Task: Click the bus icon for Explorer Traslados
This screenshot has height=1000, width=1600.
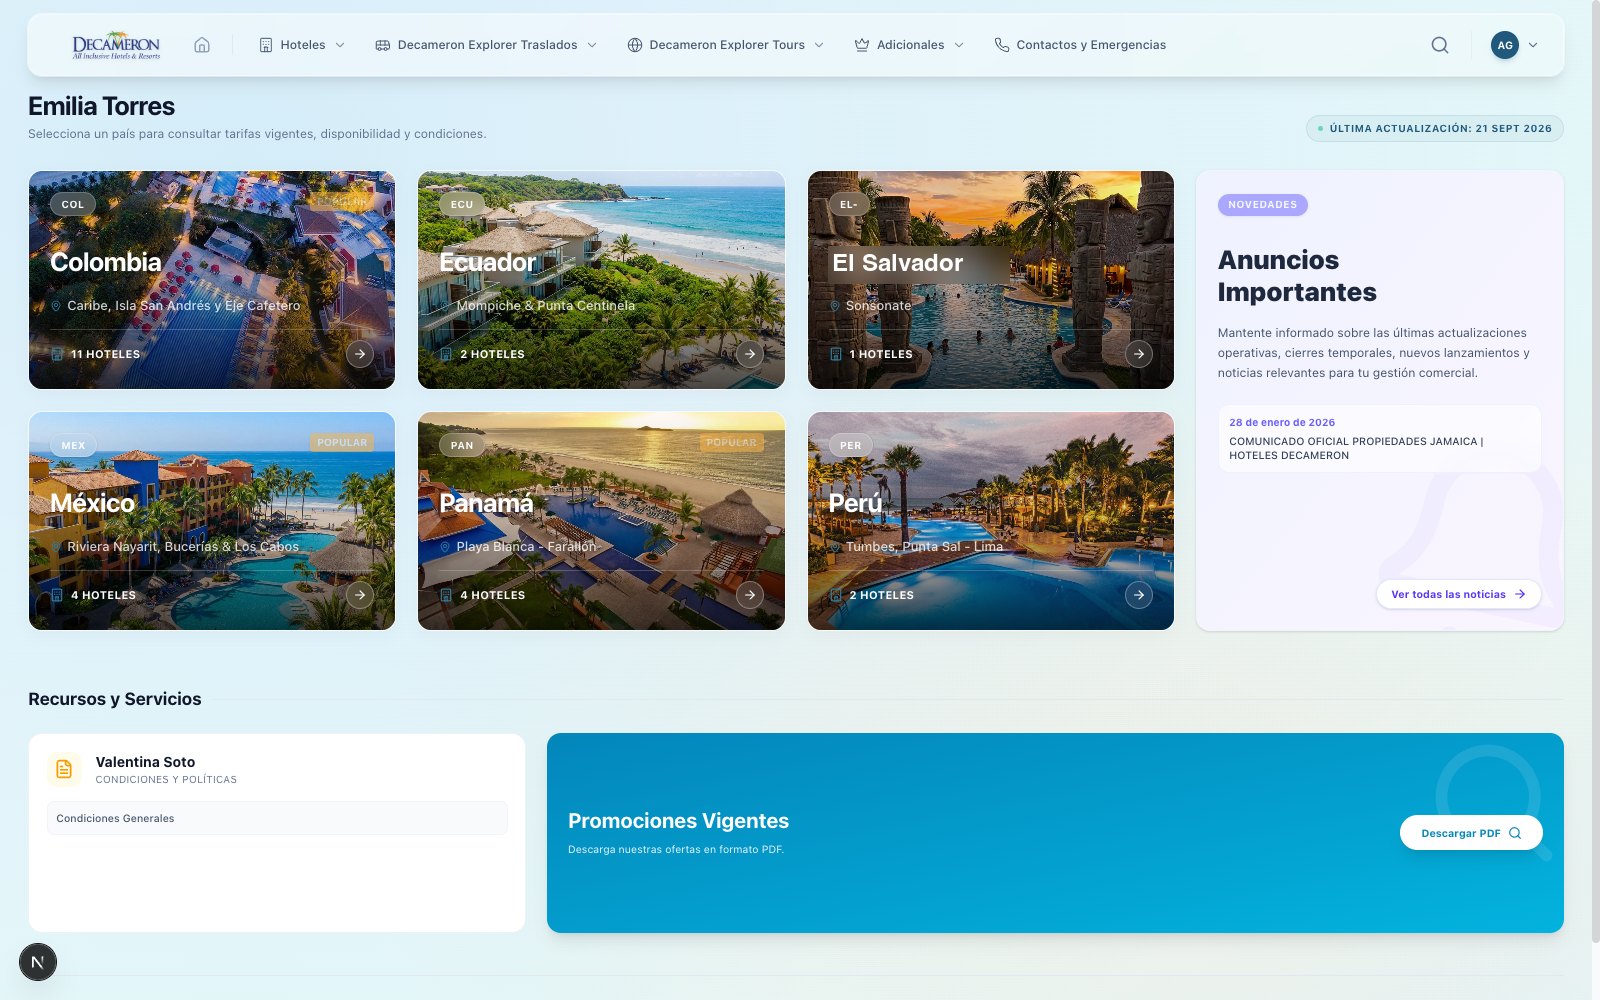Action: pyautogui.click(x=382, y=45)
